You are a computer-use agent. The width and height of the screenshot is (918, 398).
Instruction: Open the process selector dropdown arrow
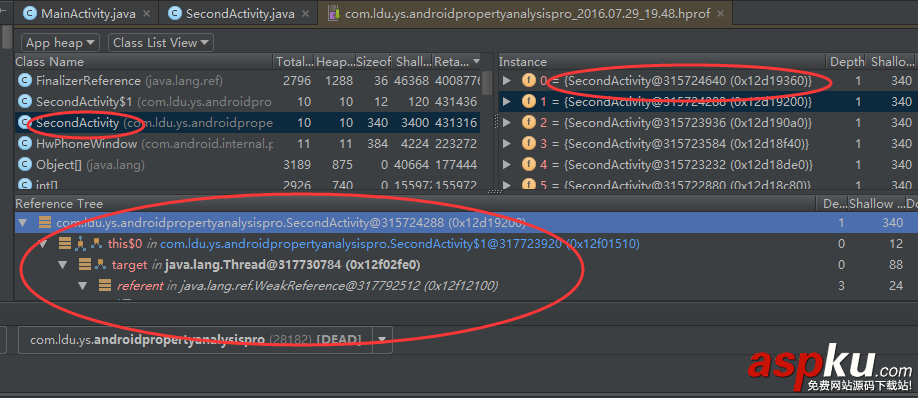click(382, 339)
